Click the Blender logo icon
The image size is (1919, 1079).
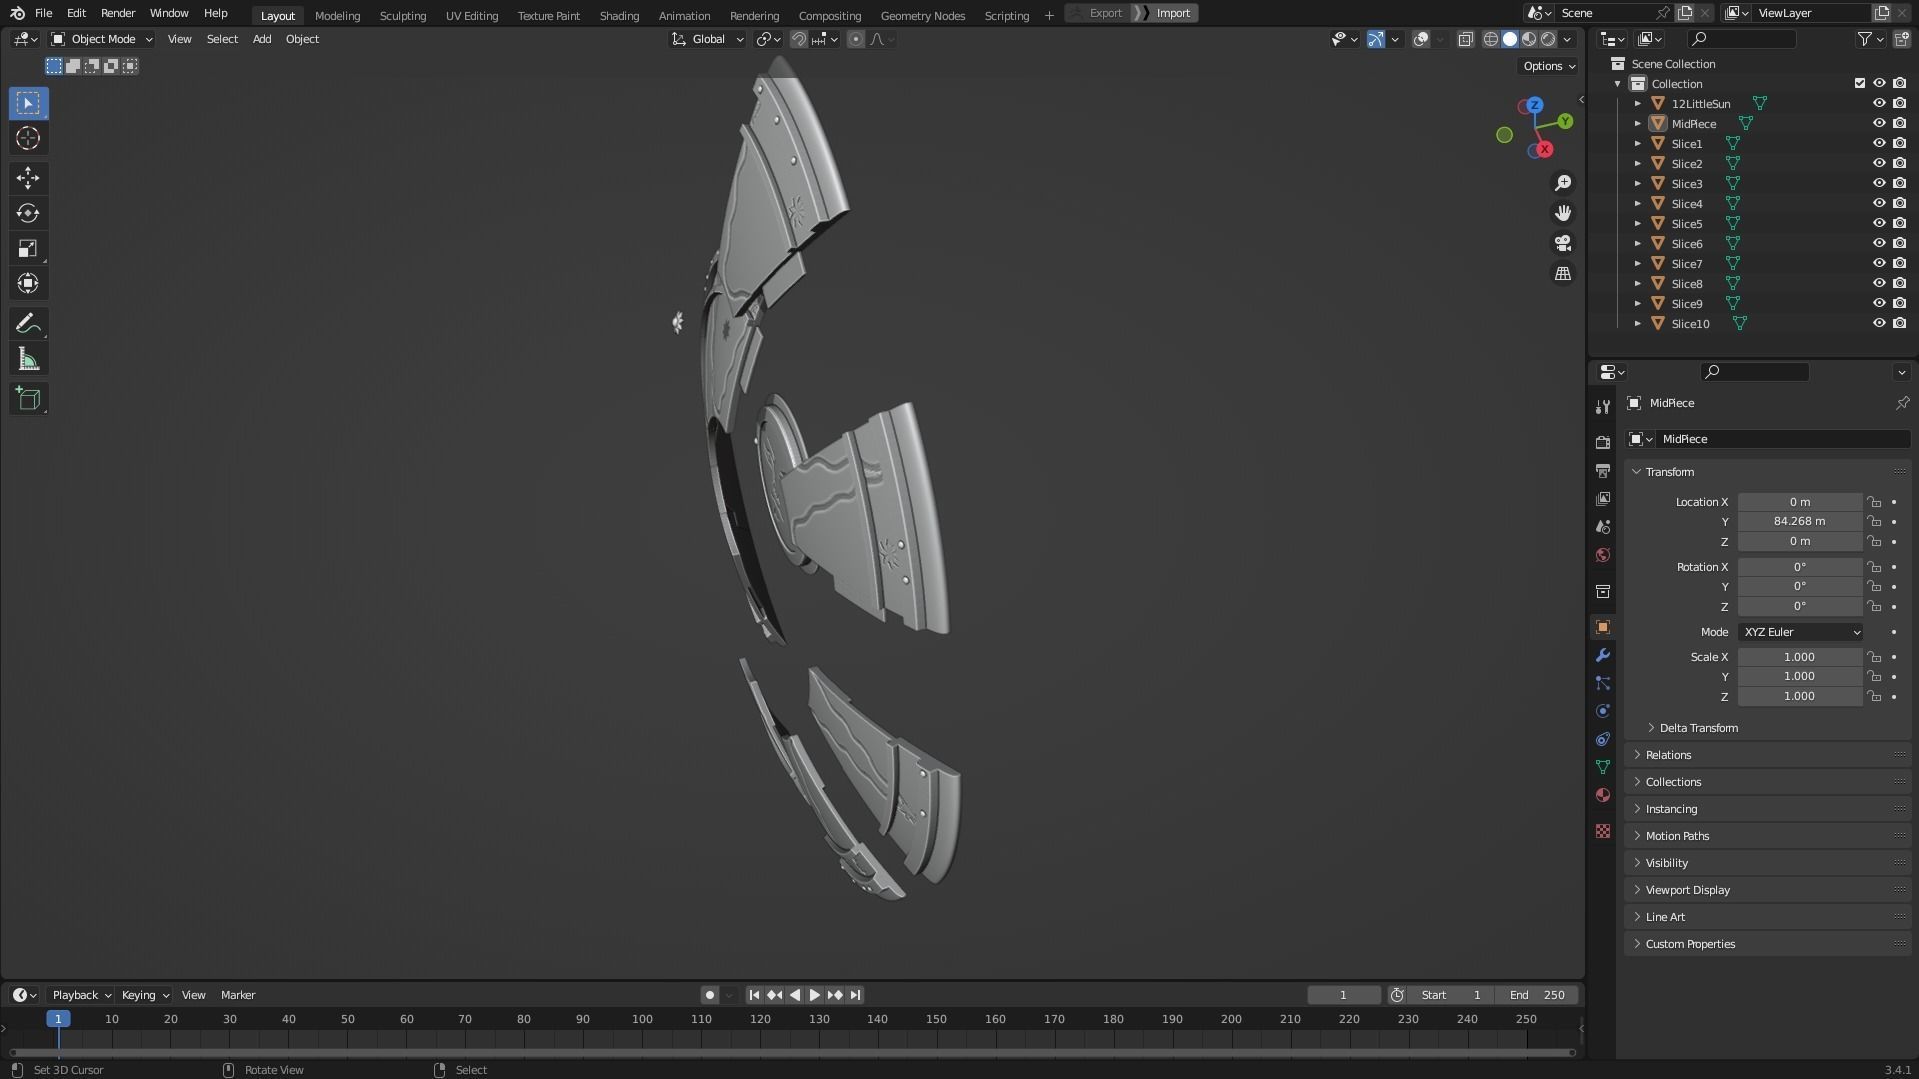point(17,13)
